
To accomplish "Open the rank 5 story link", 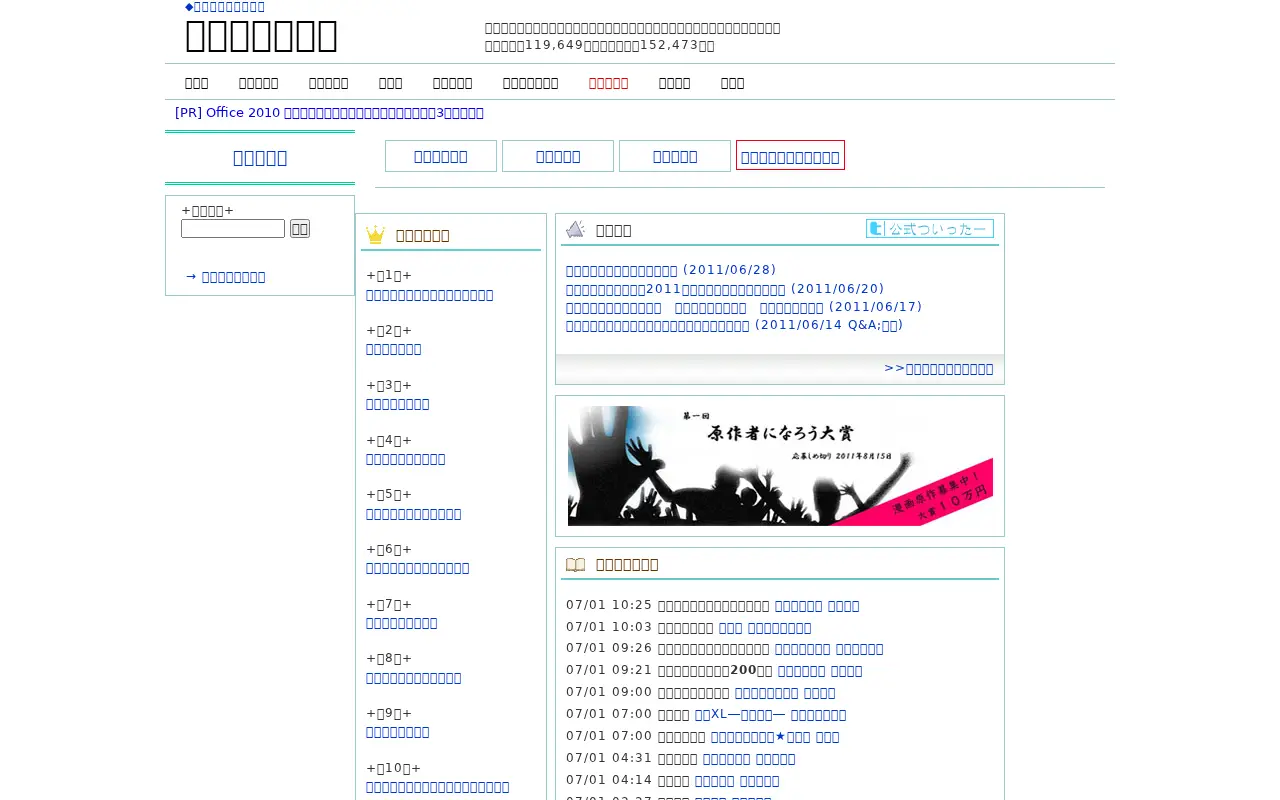I will pos(414,514).
